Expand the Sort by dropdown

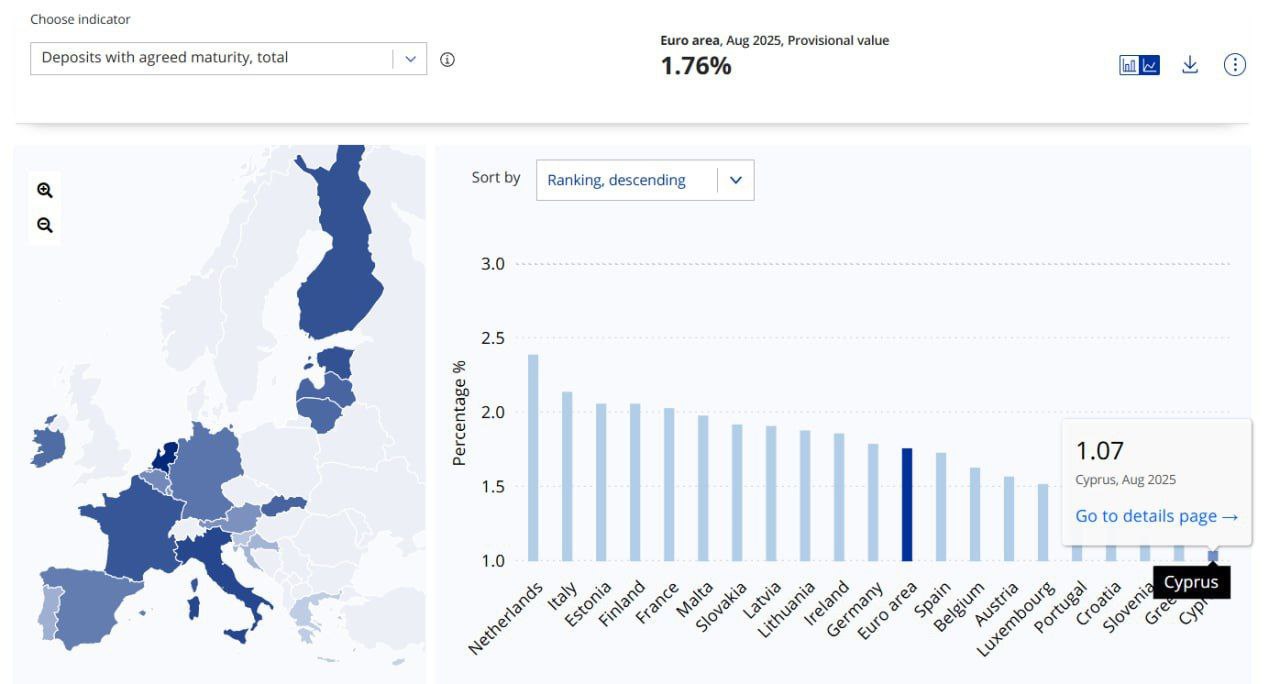(x=645, y=180)
